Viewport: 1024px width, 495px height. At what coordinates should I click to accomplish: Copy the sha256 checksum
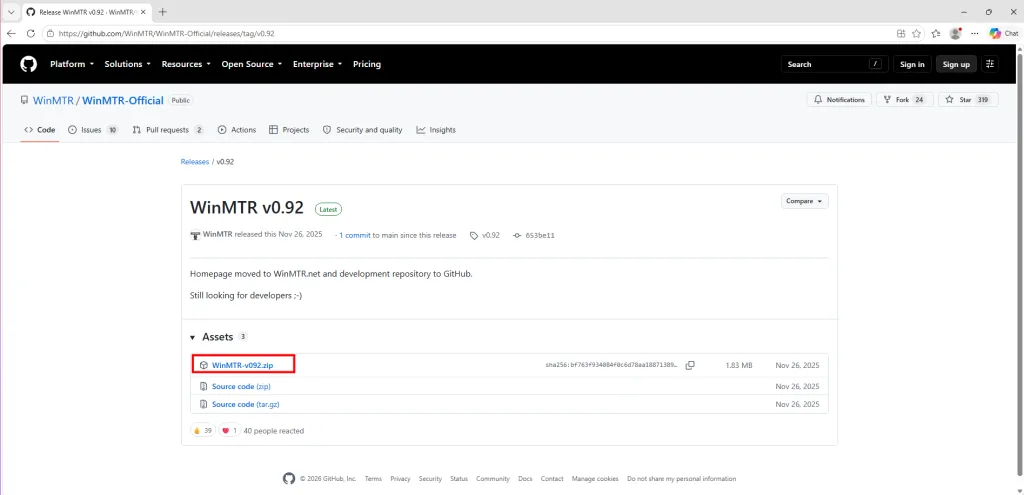coord(690,366)
